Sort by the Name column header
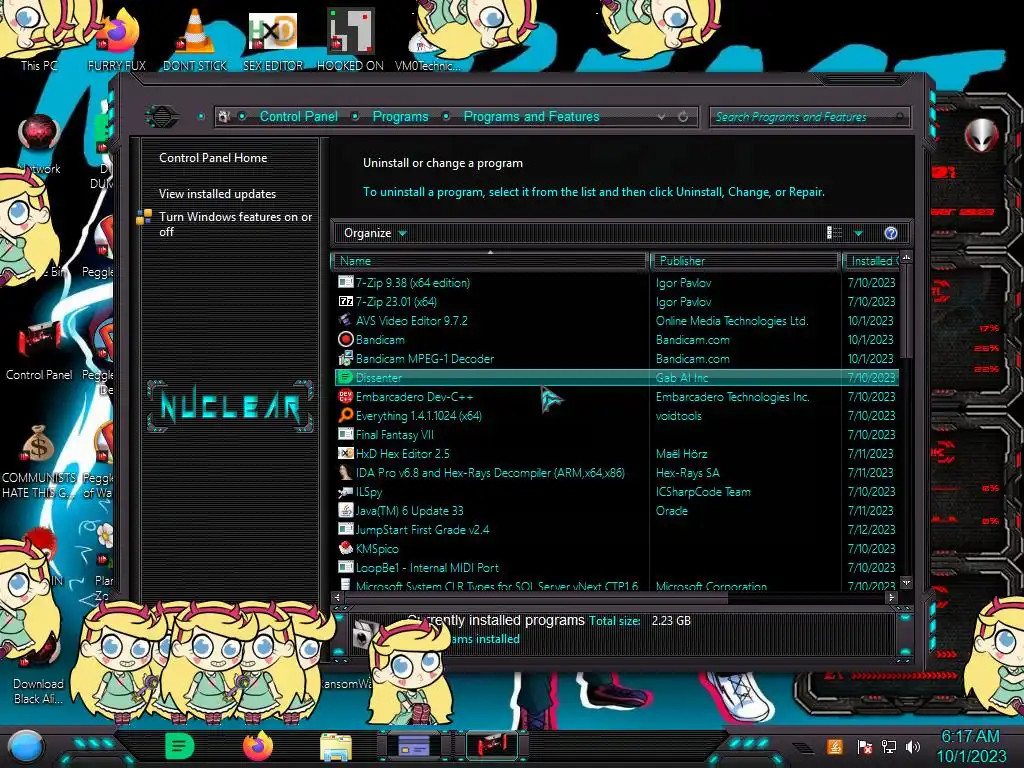This screenshot has height=768, width=1024. coord(490,261)
